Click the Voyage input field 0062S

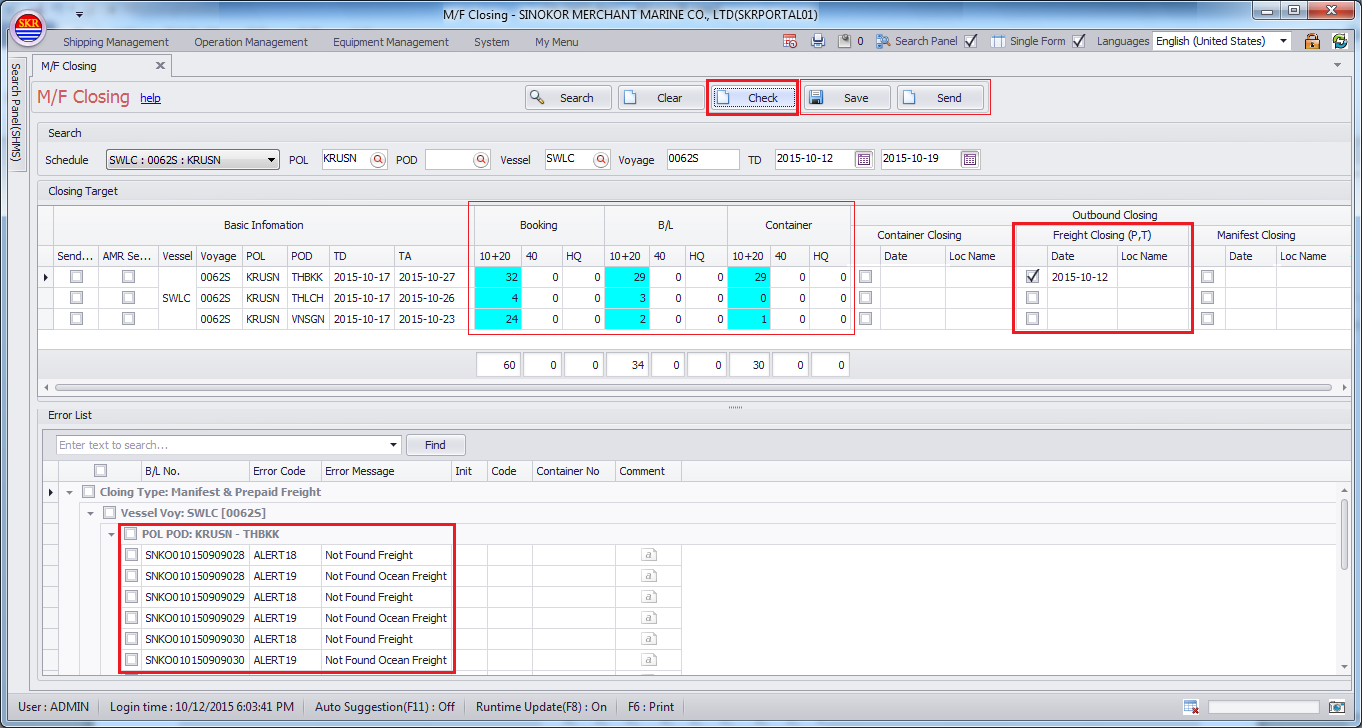(x=703, y=159)
